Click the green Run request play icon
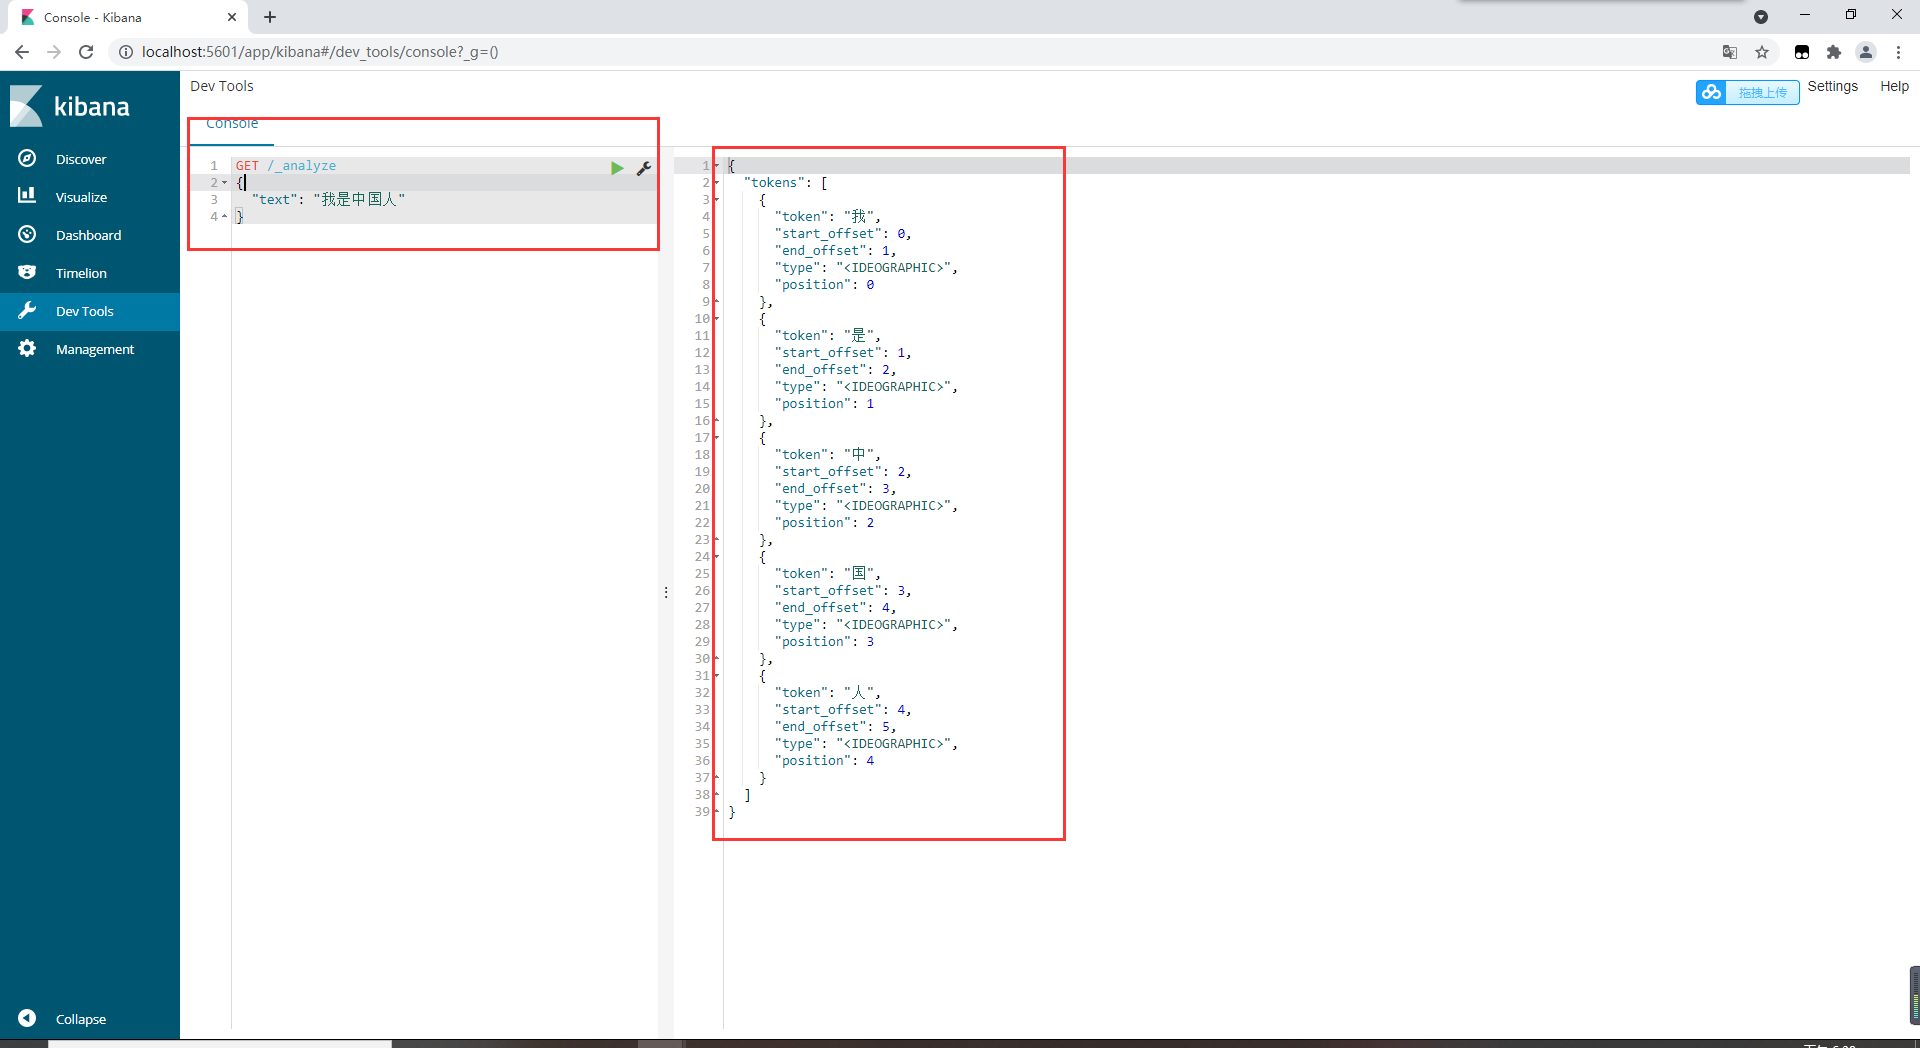 click(x=617, y=168)
